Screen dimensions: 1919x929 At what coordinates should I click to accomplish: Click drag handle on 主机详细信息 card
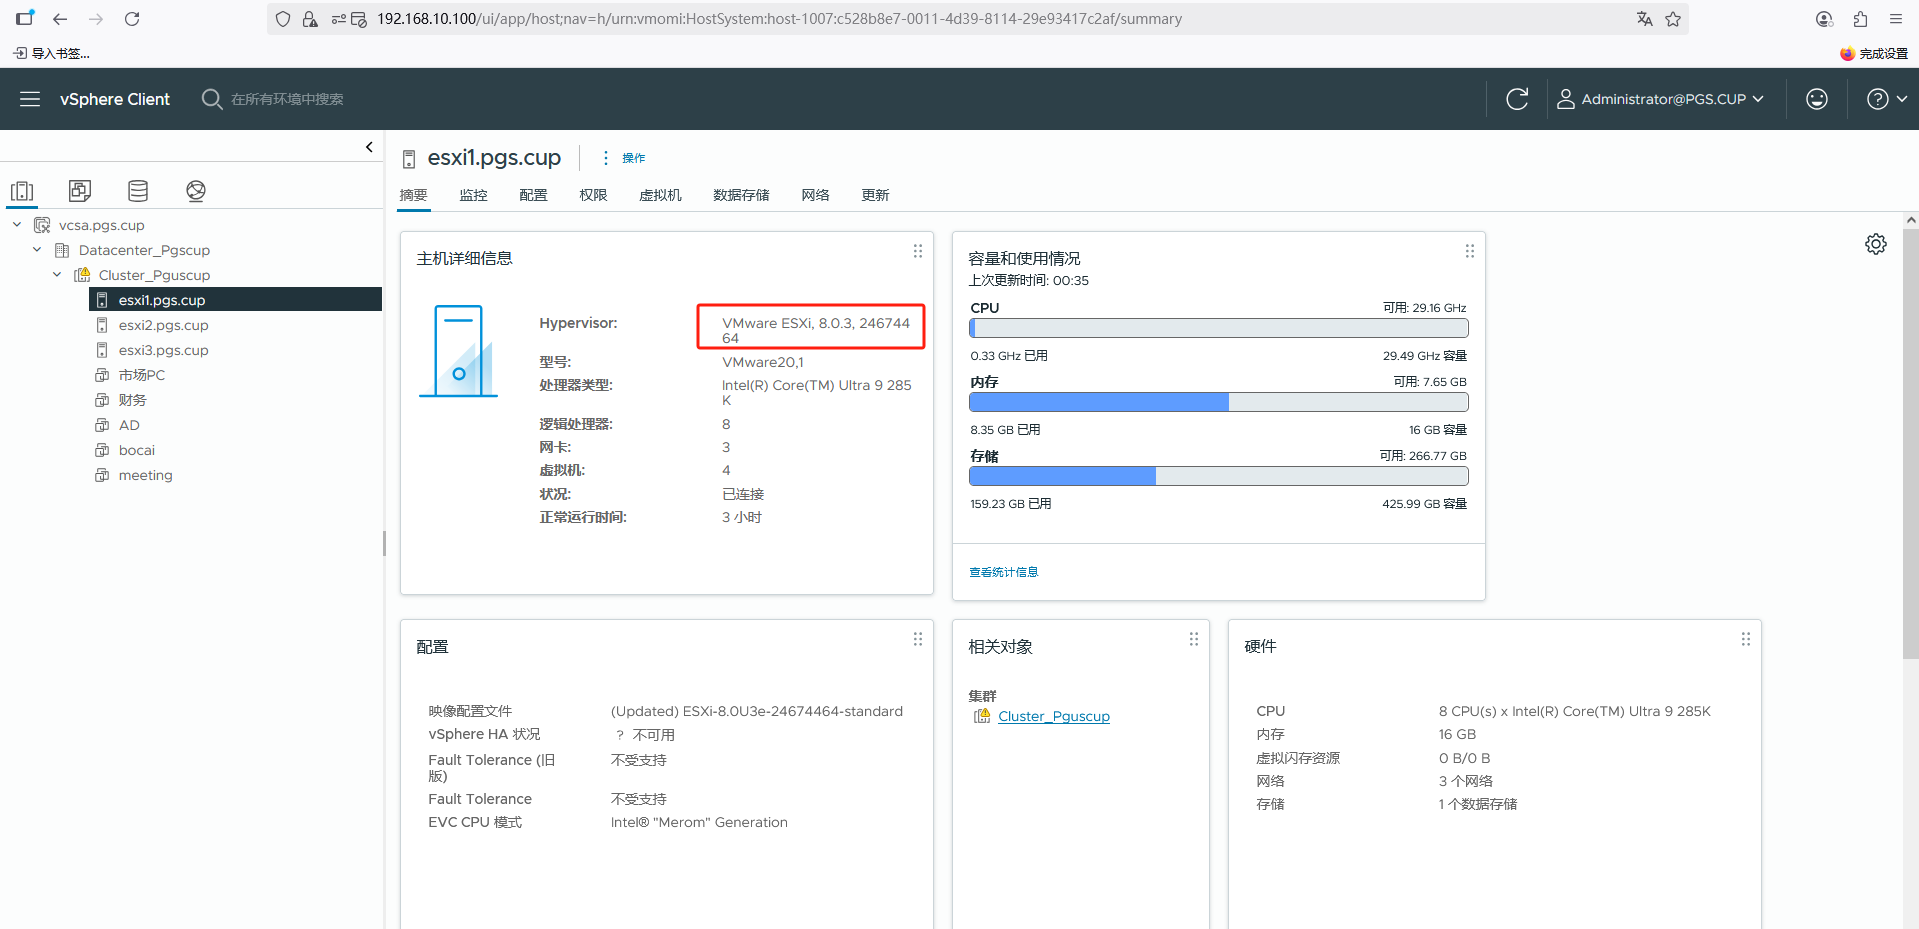tap(917, 251)
